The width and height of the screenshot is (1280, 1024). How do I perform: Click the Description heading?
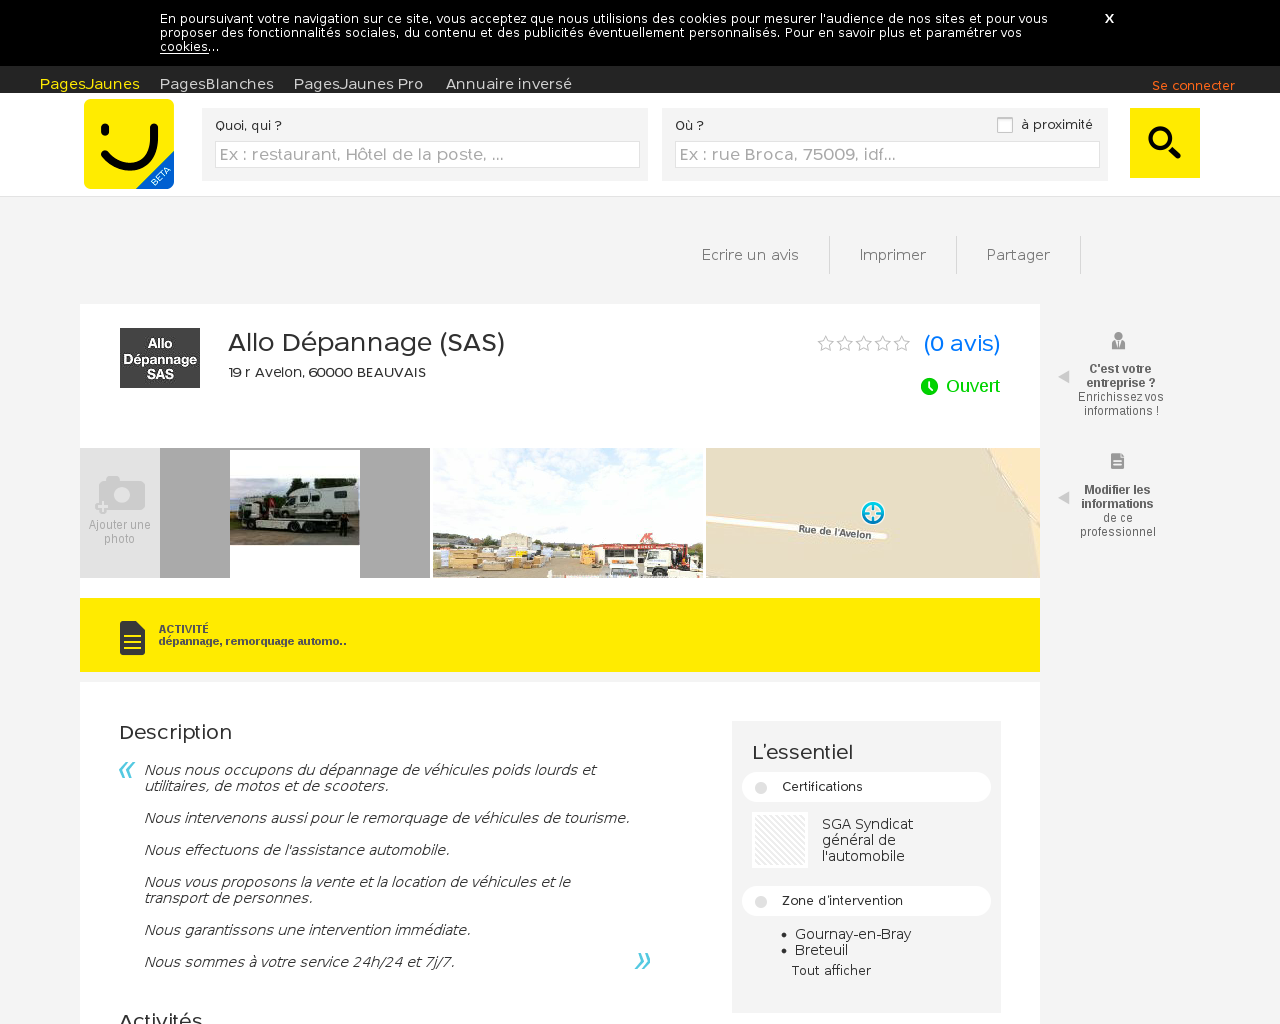pyautogui.click(x=175, y=732)
